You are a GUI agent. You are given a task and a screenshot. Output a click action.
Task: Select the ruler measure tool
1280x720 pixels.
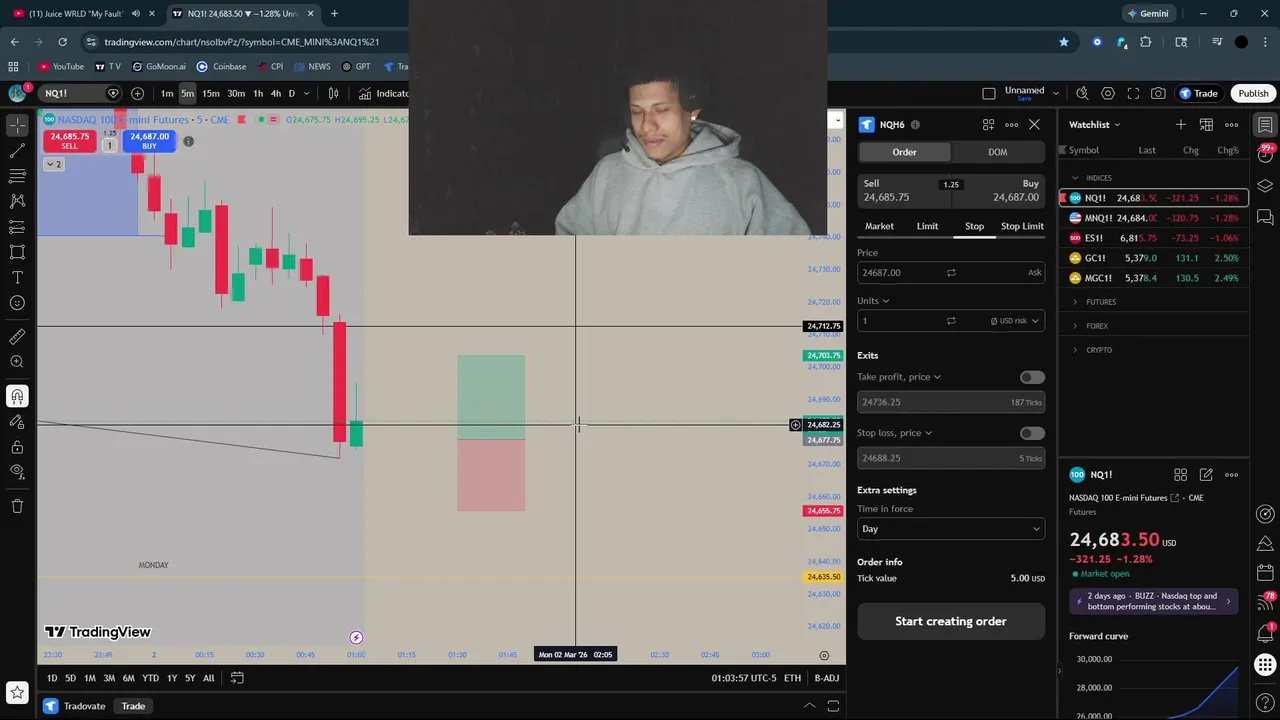coord(17,337)
